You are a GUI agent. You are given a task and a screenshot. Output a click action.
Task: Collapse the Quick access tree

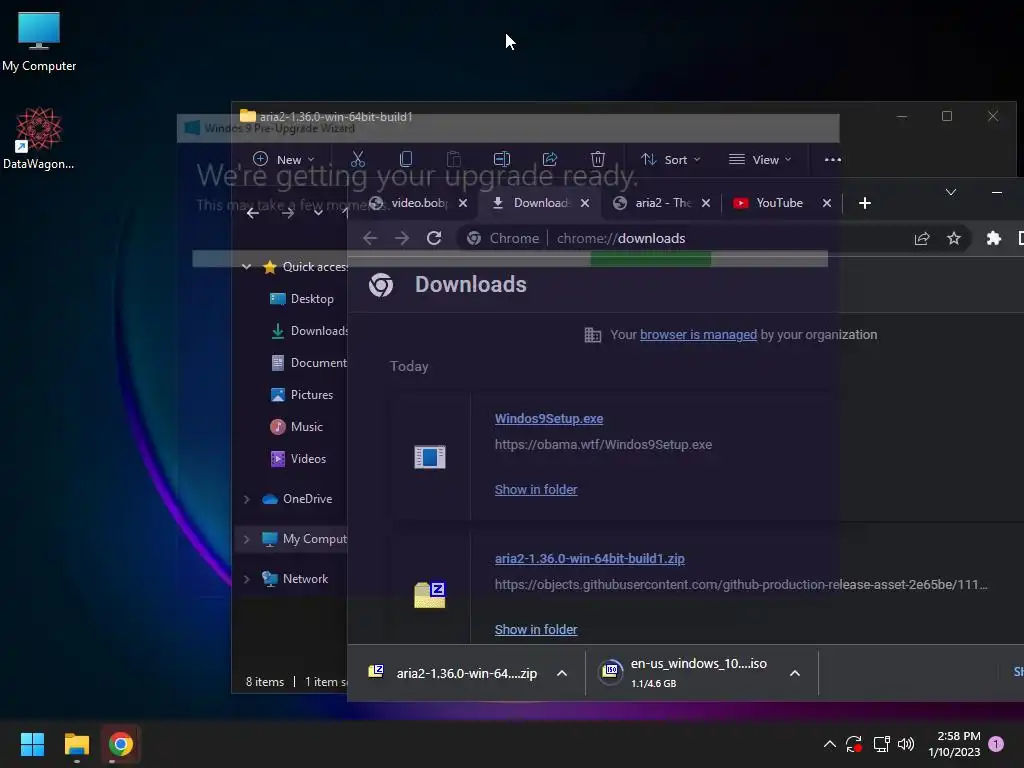[x=246, y=266]
